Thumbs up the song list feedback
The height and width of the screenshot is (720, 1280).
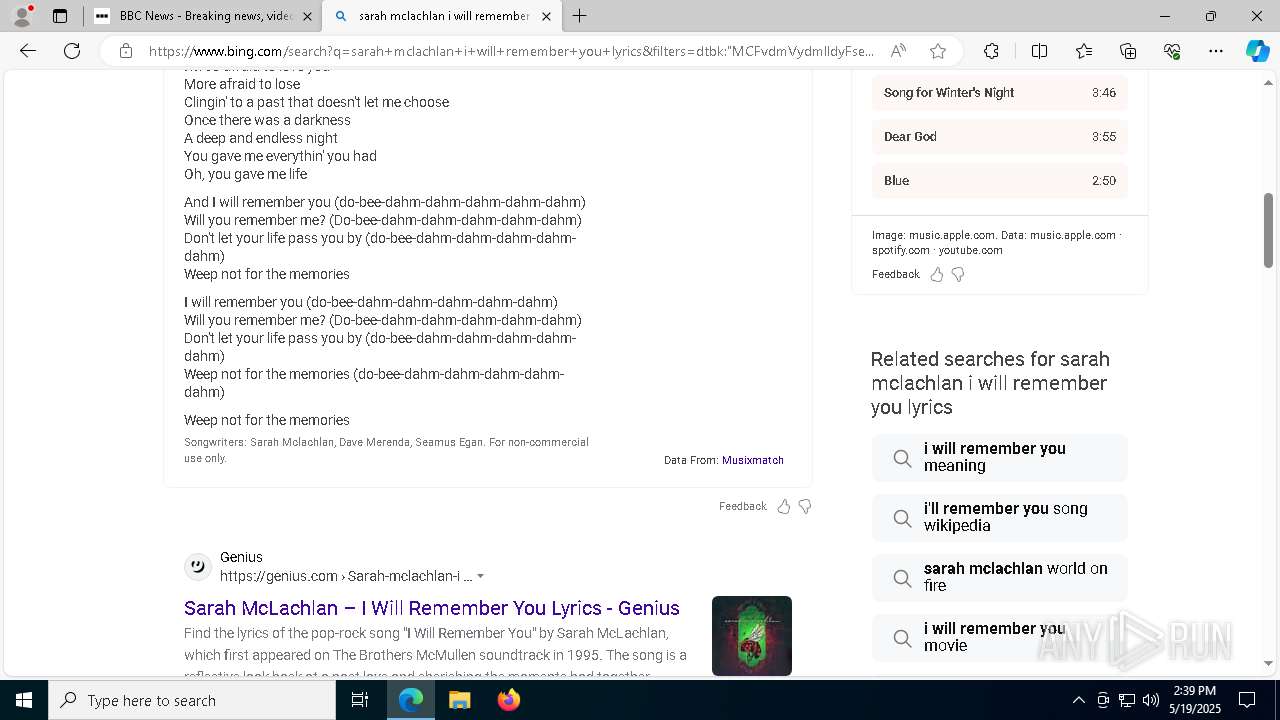(937, 274)
